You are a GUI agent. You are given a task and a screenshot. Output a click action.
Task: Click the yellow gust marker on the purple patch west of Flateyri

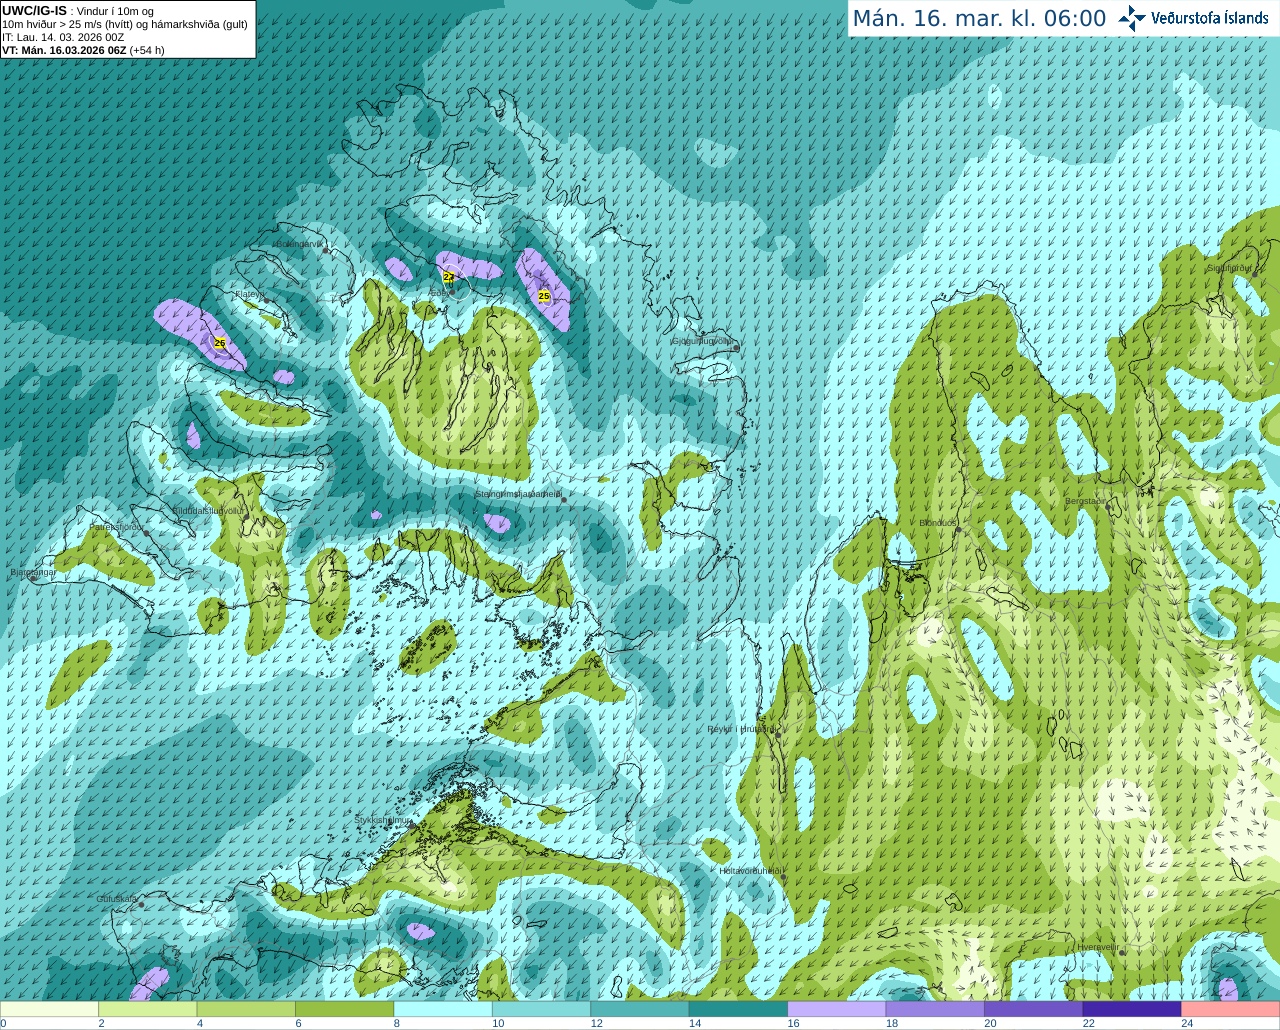pos(220,343)
